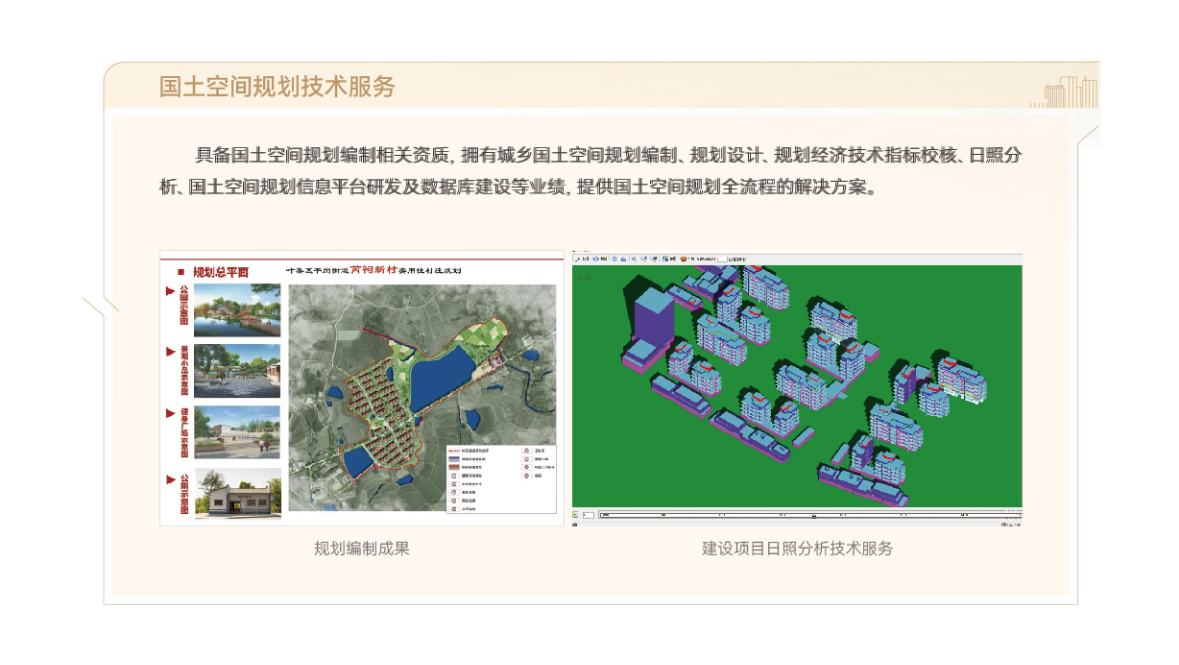1179x665 pixels.
Task: Select the red arrow next to 健身广场示意图
Action: coord(170,413)
